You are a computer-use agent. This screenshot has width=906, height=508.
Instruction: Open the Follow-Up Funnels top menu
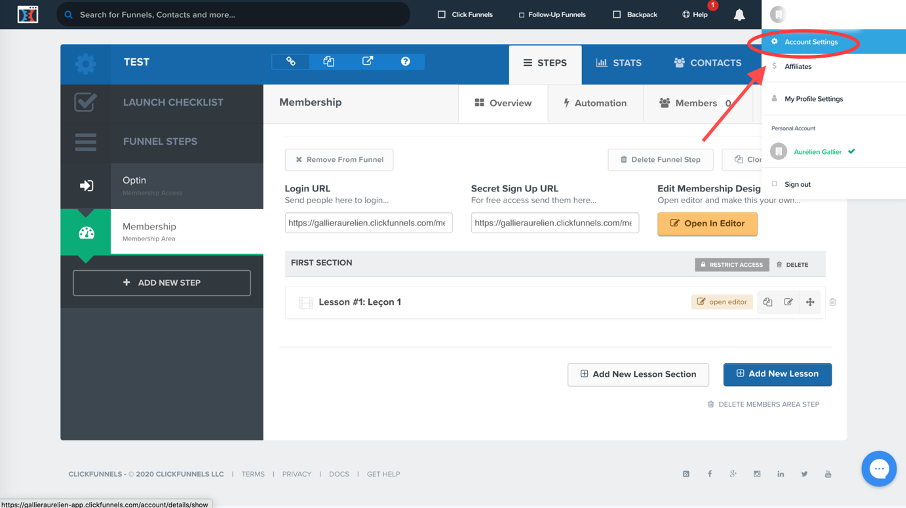(x=552, y=14)
